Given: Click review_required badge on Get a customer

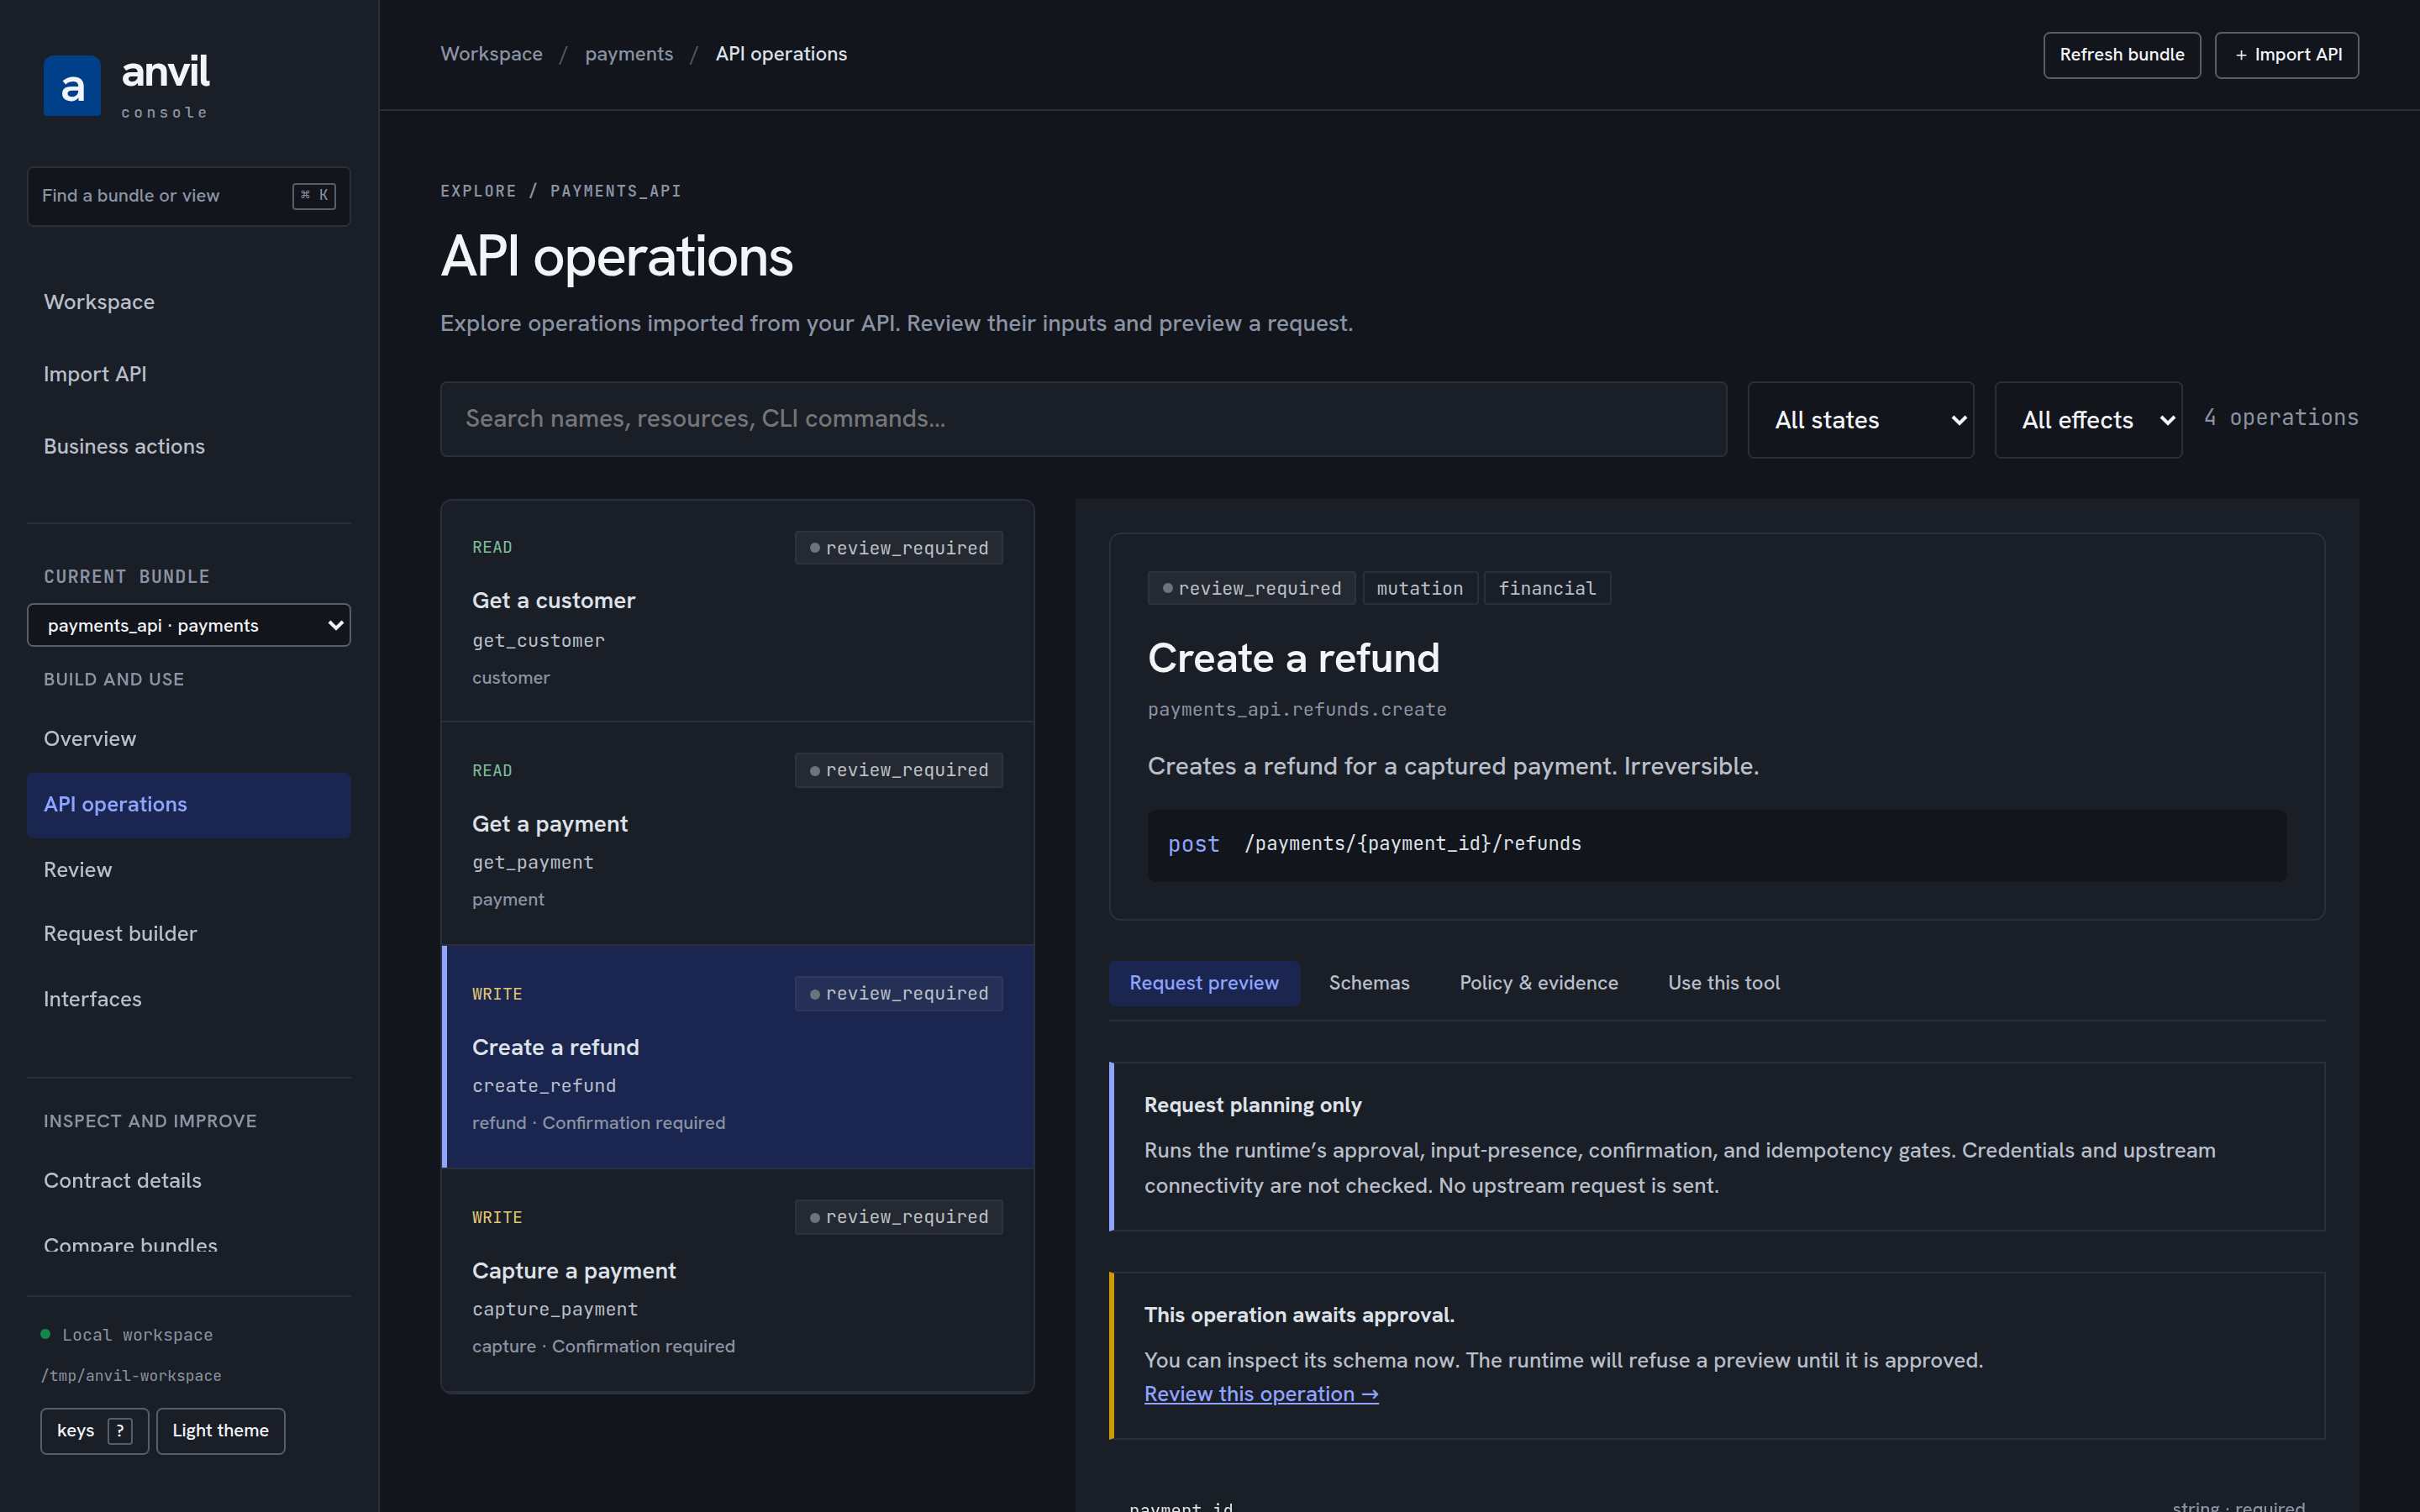Looking at the screenshot, I should (x=899, y=548).
